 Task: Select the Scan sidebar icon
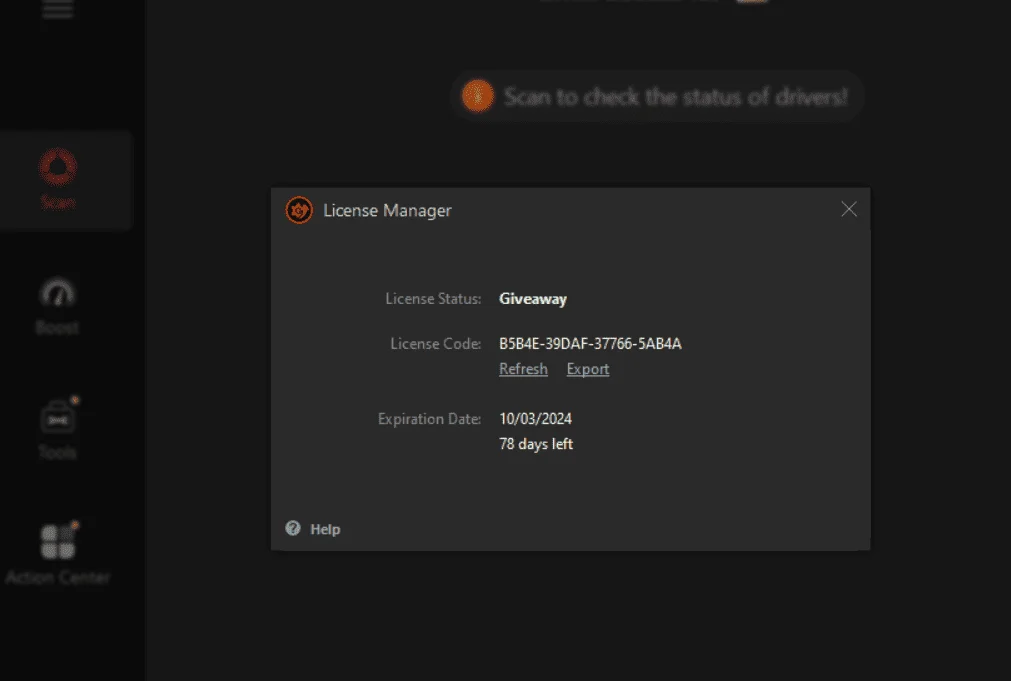click(x=58, y=167)
